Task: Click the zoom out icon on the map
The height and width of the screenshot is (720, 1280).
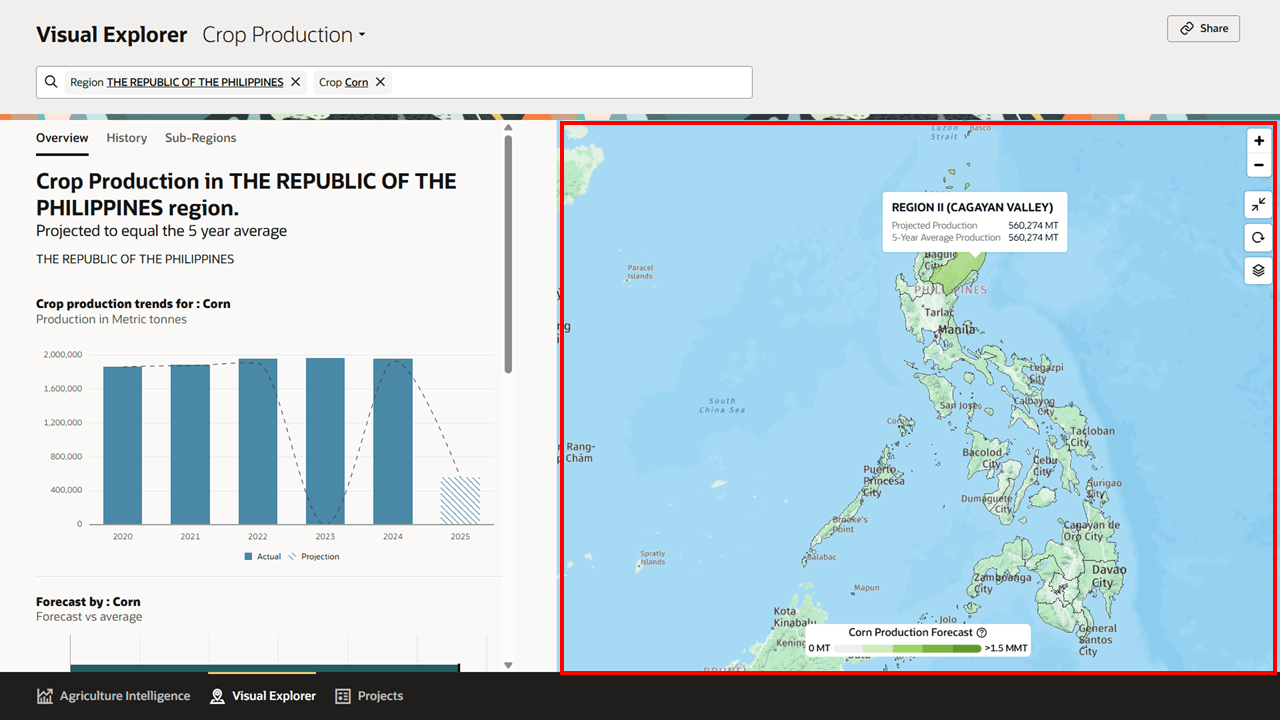Action: pos(1258,165)
